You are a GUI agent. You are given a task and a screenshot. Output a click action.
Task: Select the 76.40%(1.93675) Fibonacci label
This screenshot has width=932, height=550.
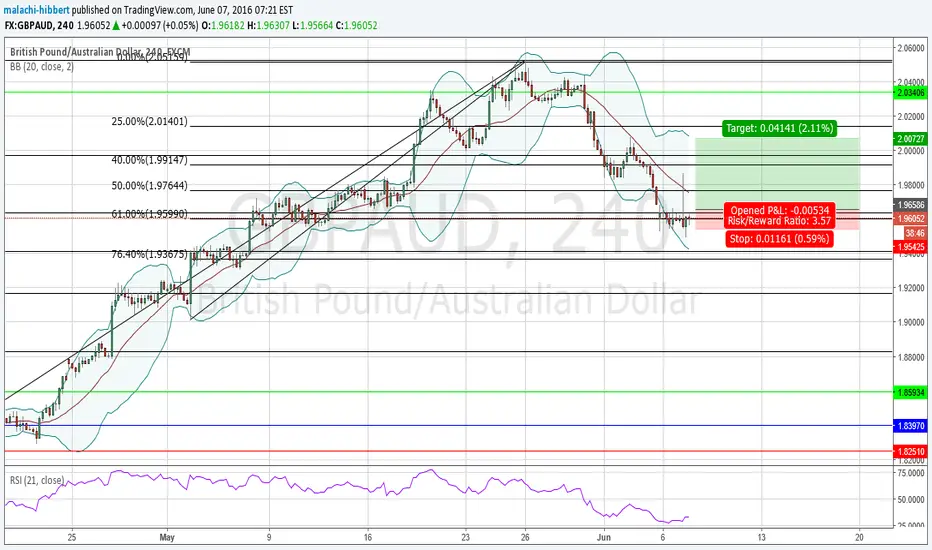(x=149, y=254)
